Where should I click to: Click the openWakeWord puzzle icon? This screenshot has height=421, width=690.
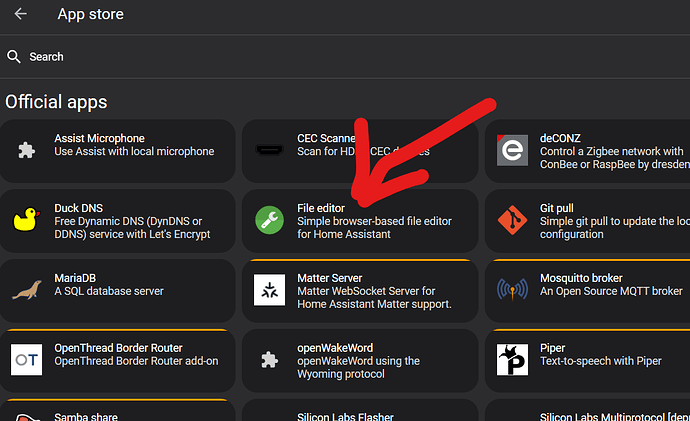tap(269, 360)
